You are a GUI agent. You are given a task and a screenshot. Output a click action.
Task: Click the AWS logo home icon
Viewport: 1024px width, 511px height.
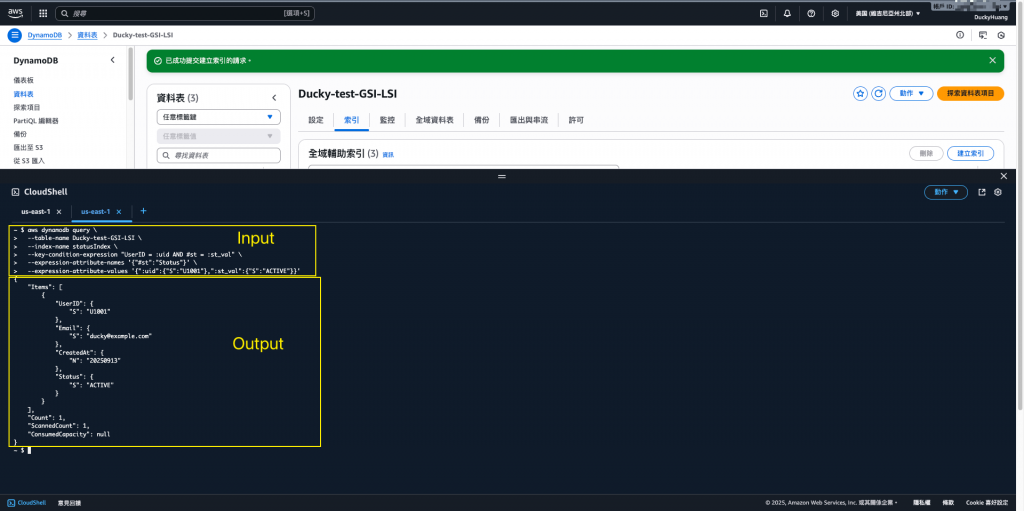[16, 12]
